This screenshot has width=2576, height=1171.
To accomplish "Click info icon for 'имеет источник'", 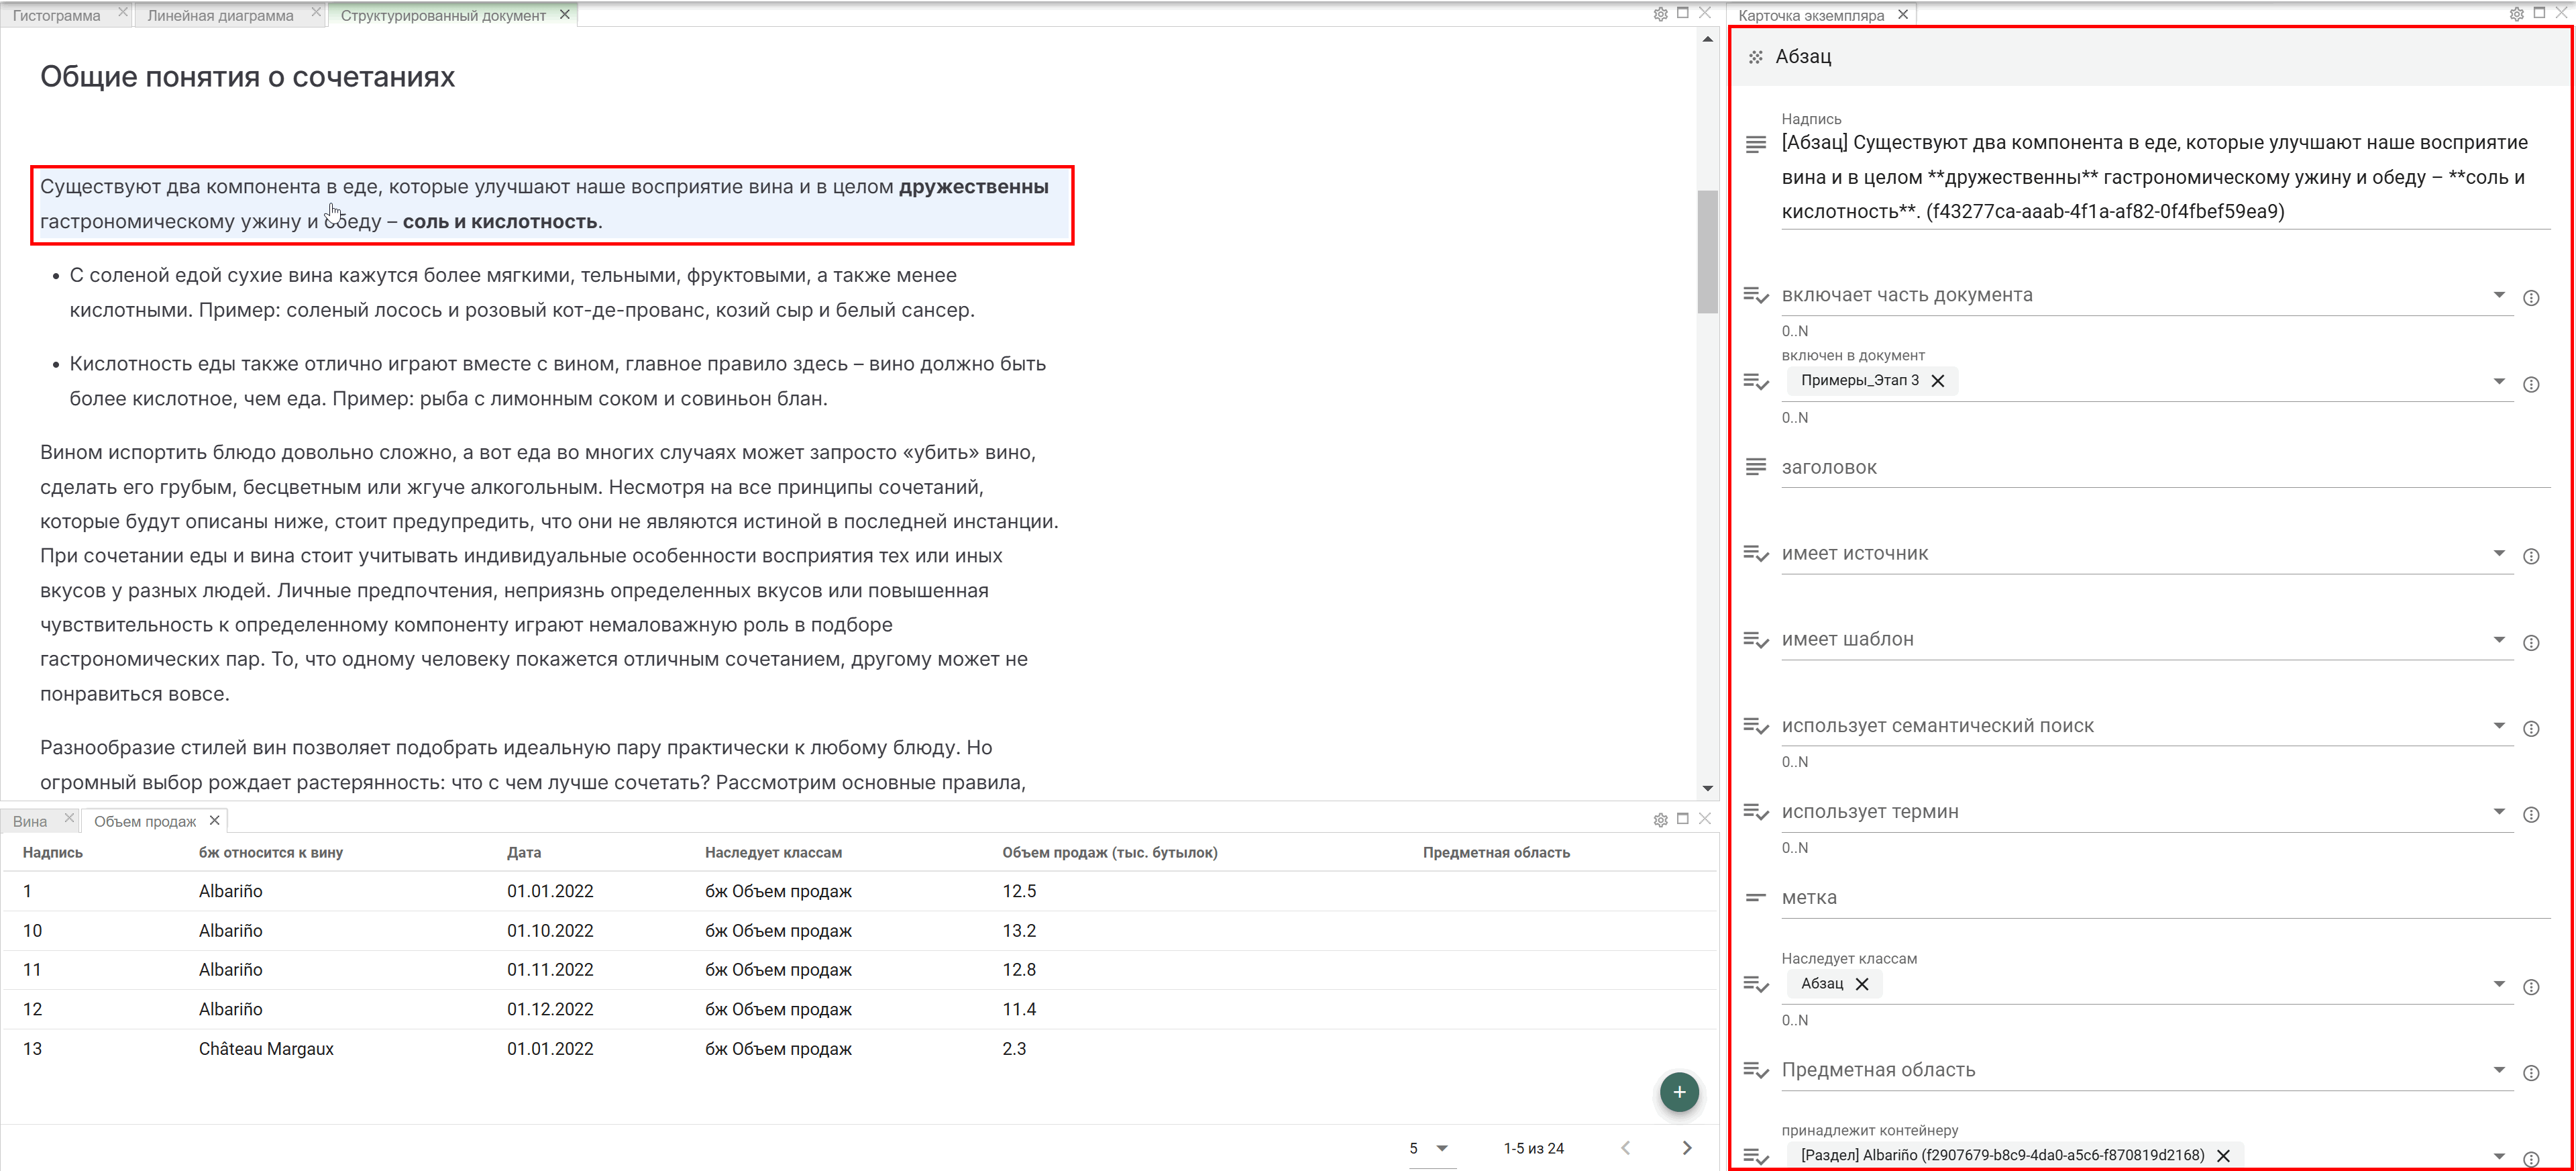I will [2531, 556].
